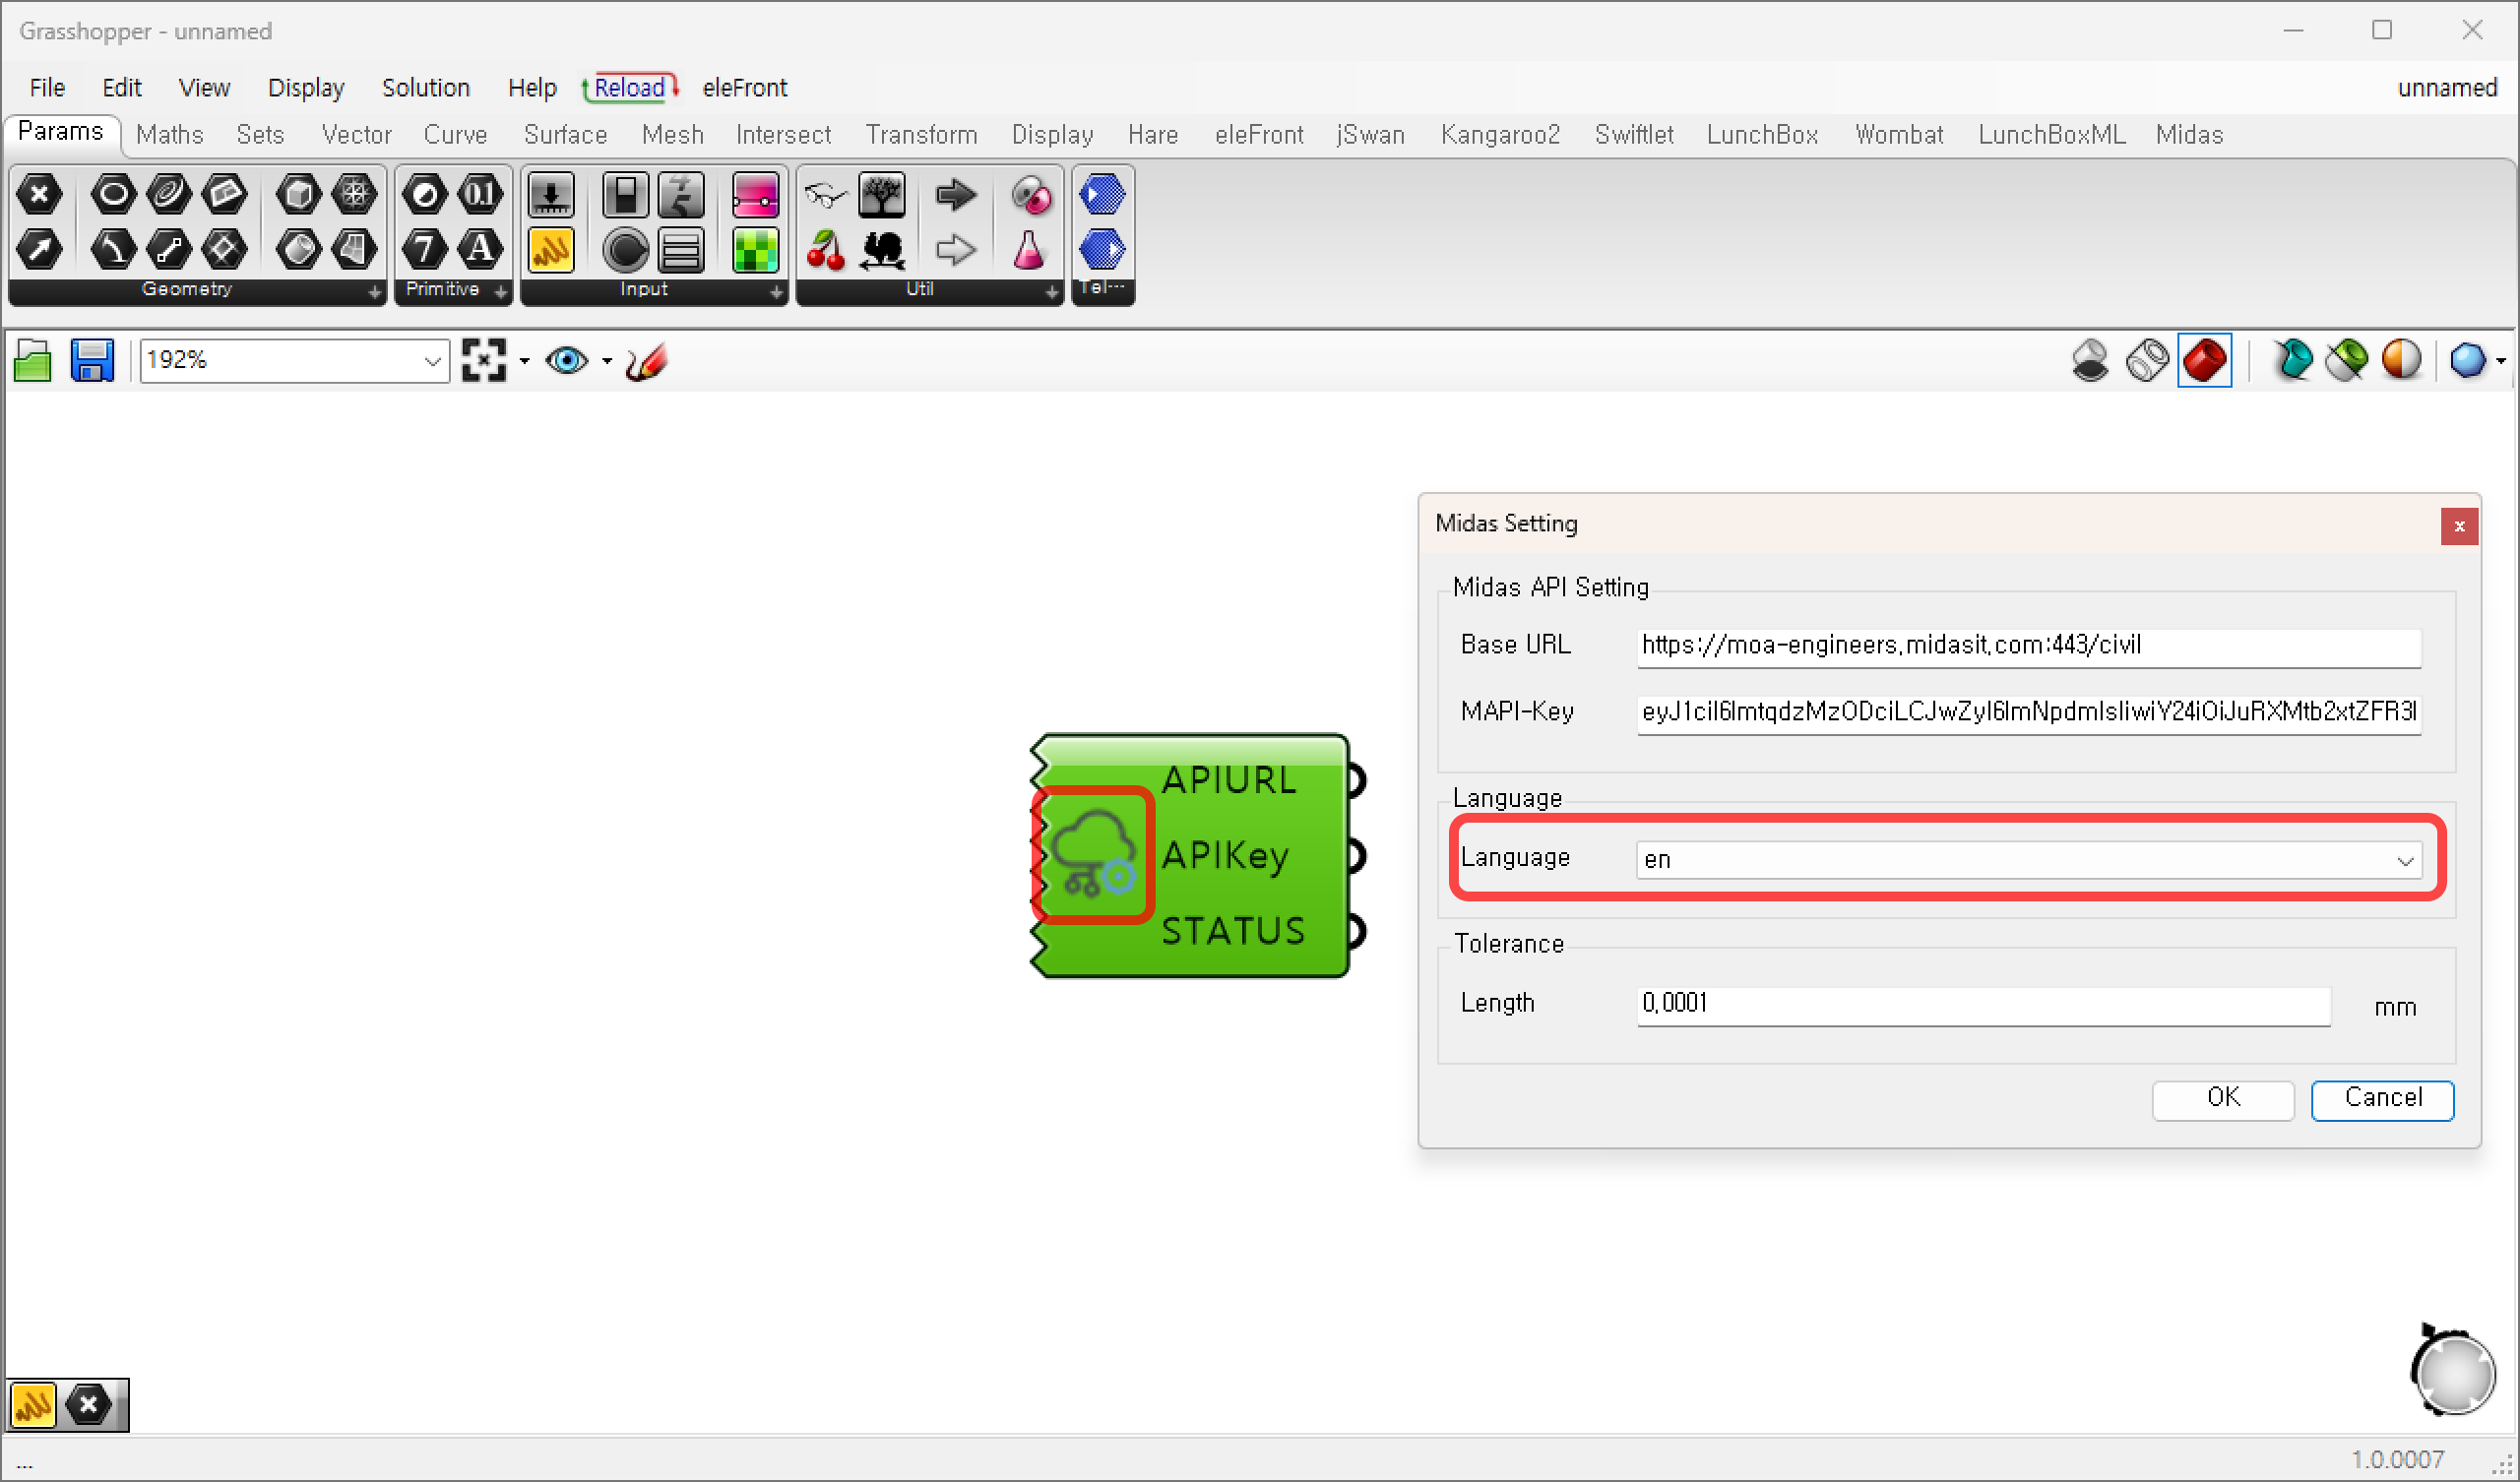The height and width of the screenshot is (1482, 2520).
Task: Pick the Integer 7 primitive icon
Action: click(x=425, y=249)
